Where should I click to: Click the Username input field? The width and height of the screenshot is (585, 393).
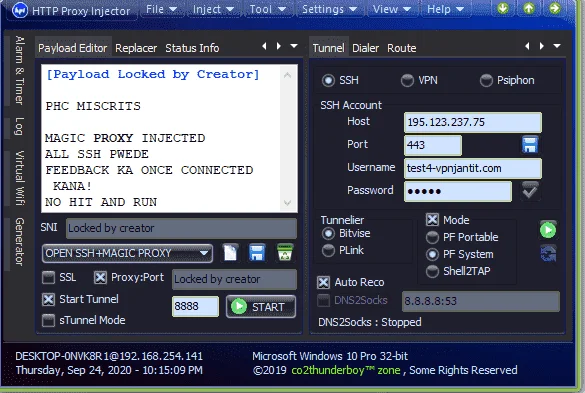click(473, 168)
